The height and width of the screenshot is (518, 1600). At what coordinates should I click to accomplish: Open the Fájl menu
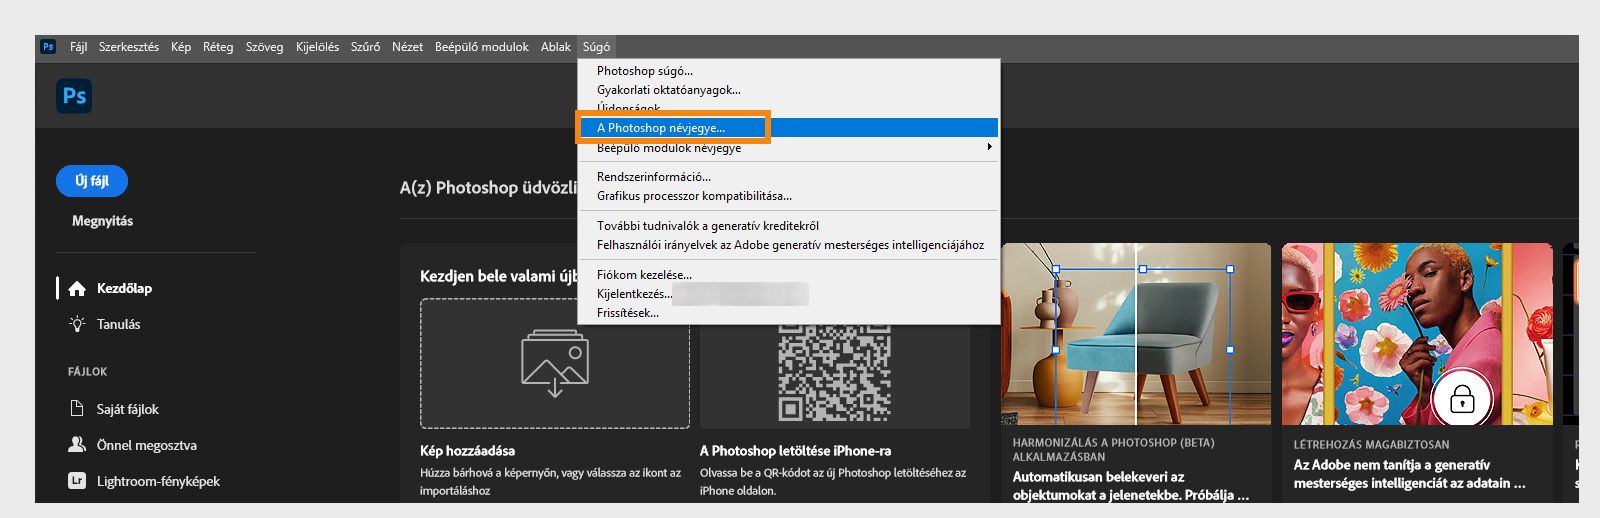pos(78,47)
